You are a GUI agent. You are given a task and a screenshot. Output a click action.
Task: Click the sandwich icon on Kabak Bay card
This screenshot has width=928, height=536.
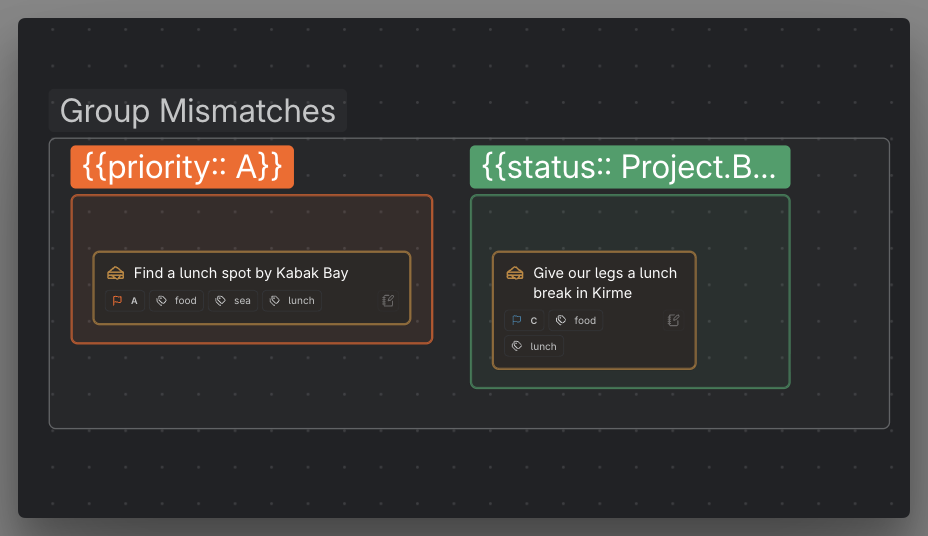tap(115, 273)
